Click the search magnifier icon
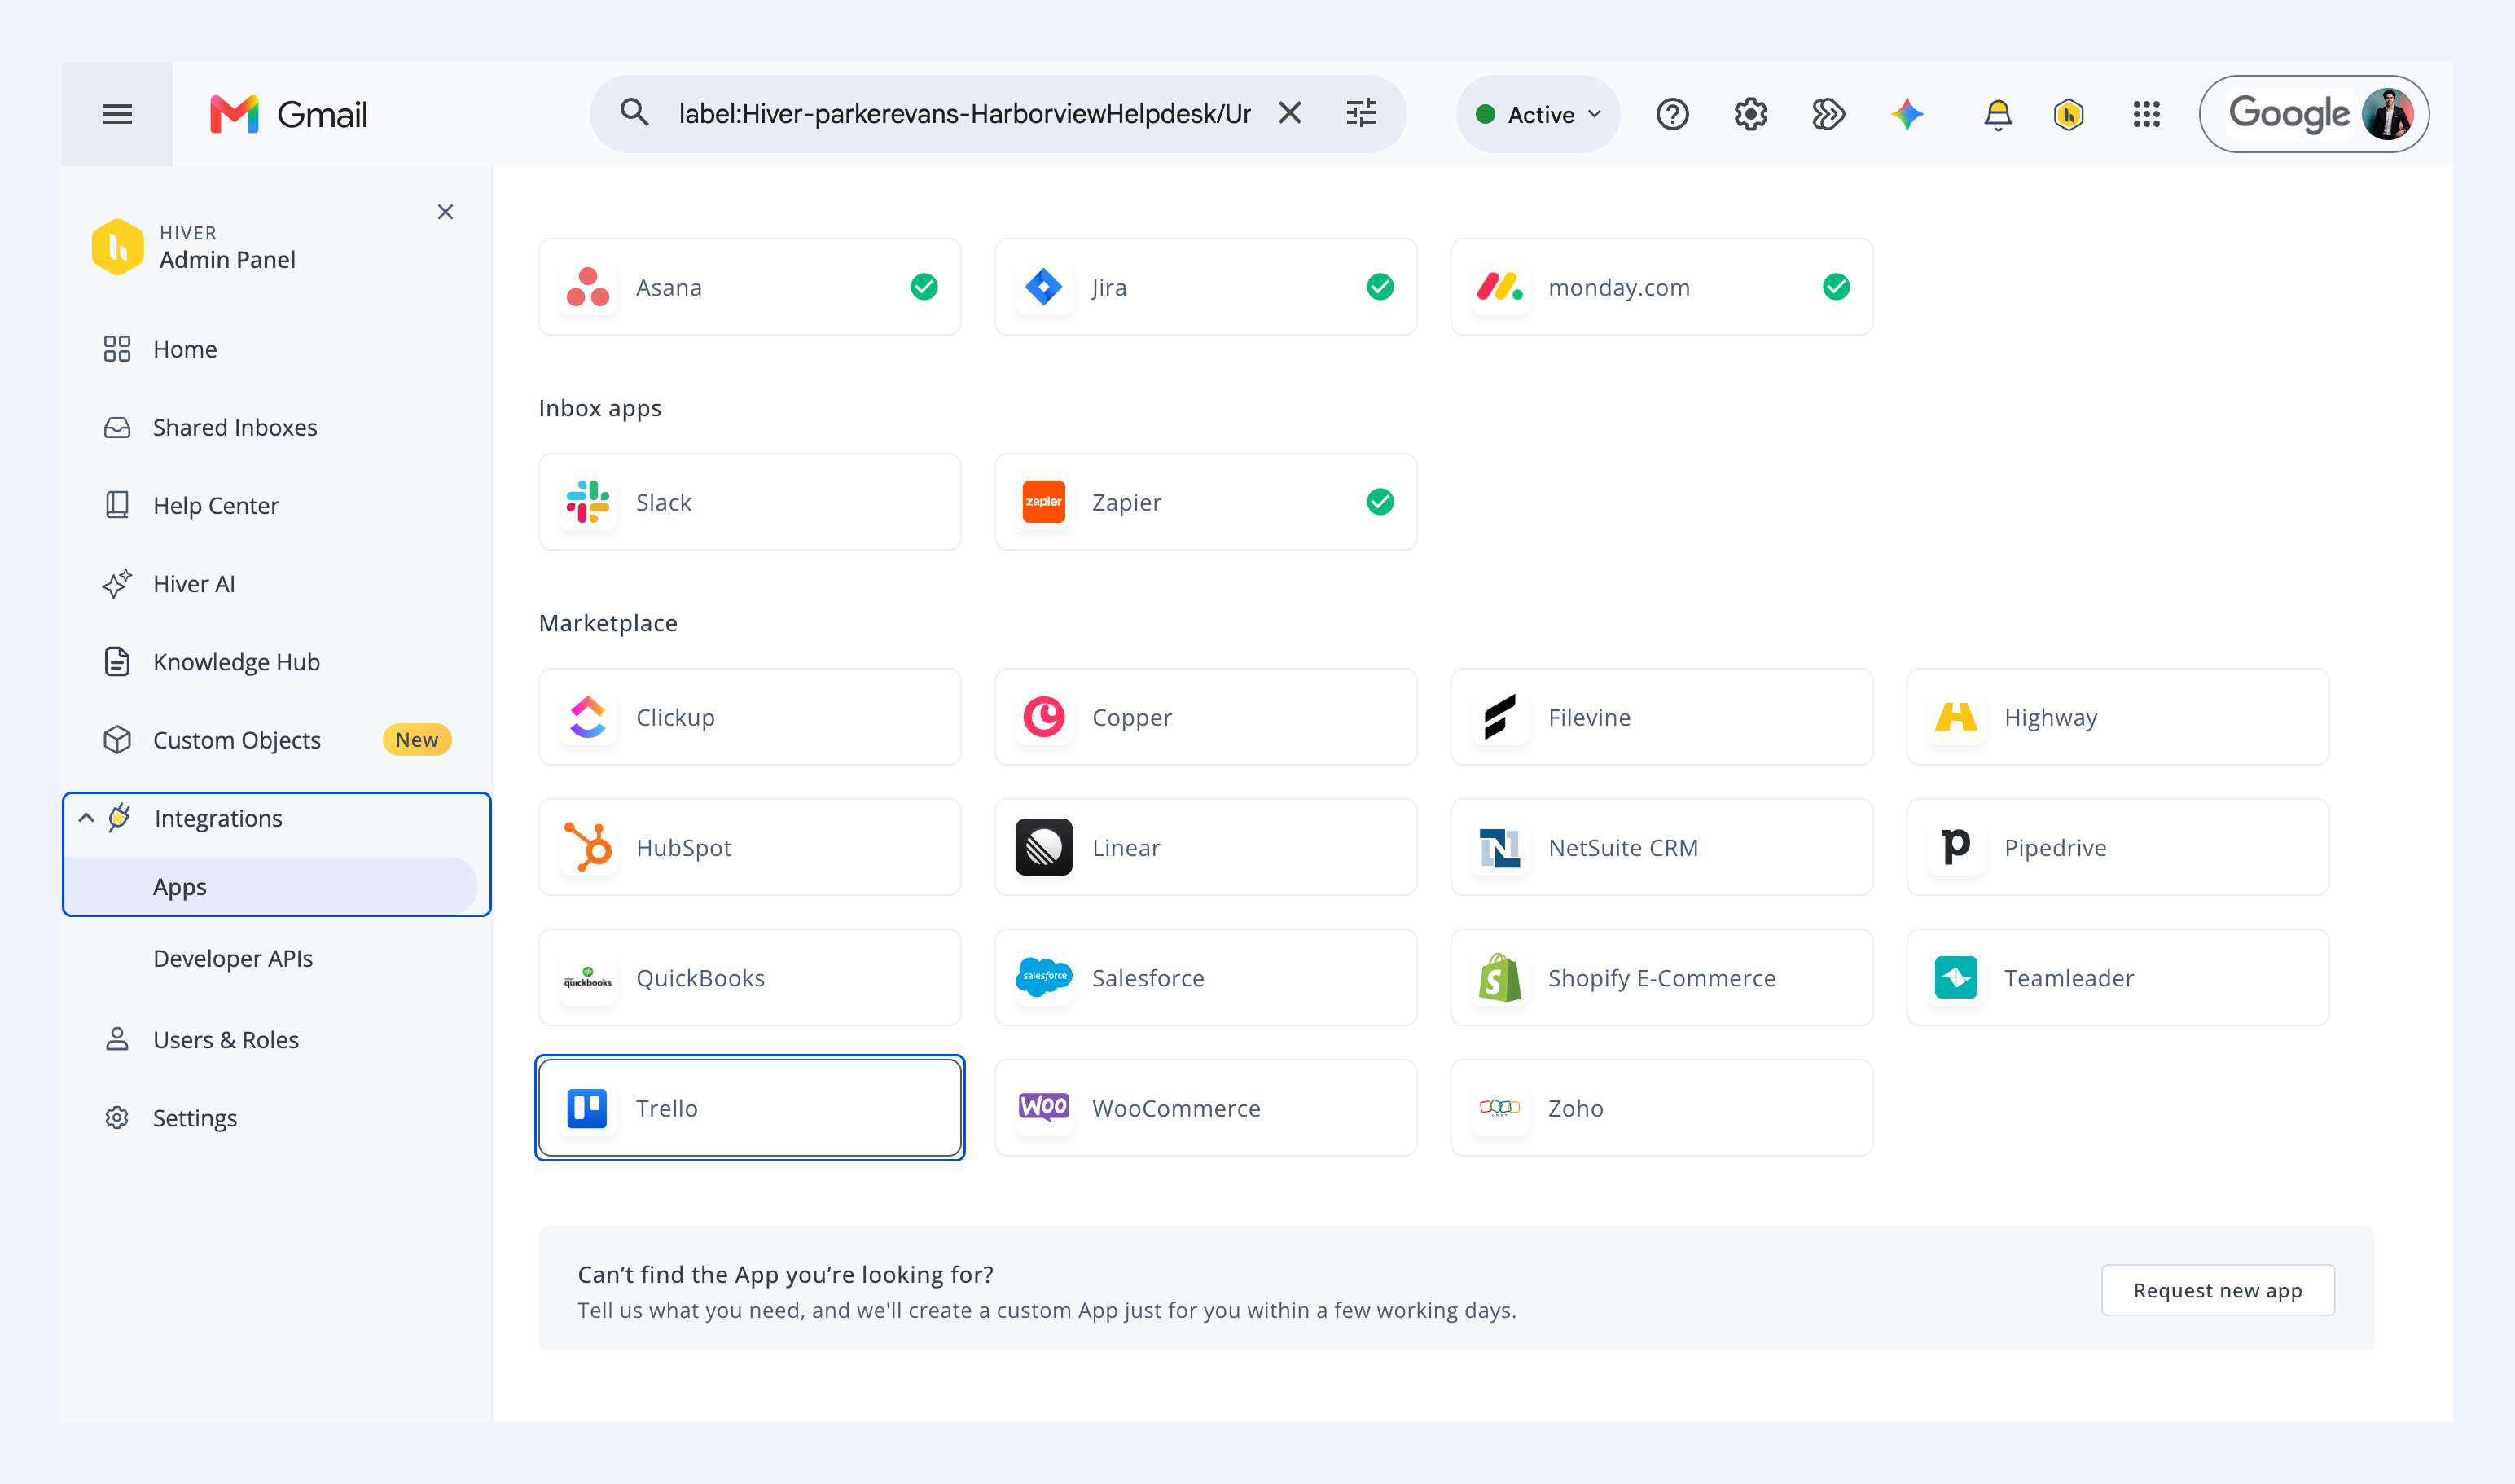The width and height of the screenshot is (2515, 1484). [x=634, y=112]
